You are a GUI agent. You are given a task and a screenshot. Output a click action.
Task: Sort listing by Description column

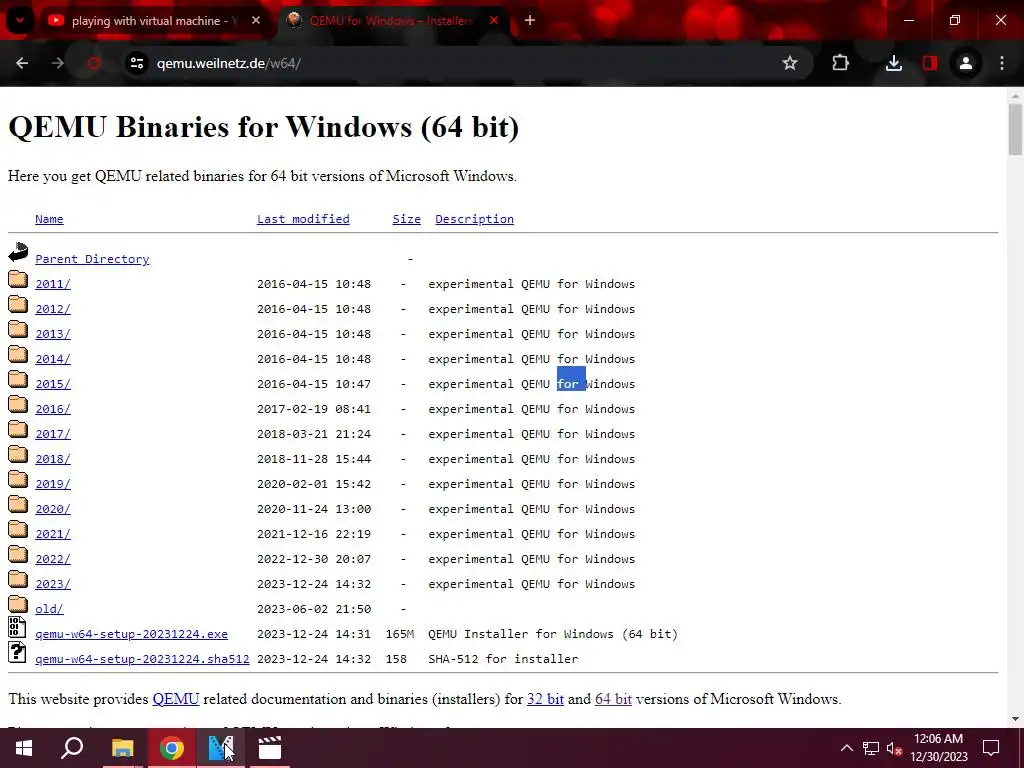pos(474,219)
